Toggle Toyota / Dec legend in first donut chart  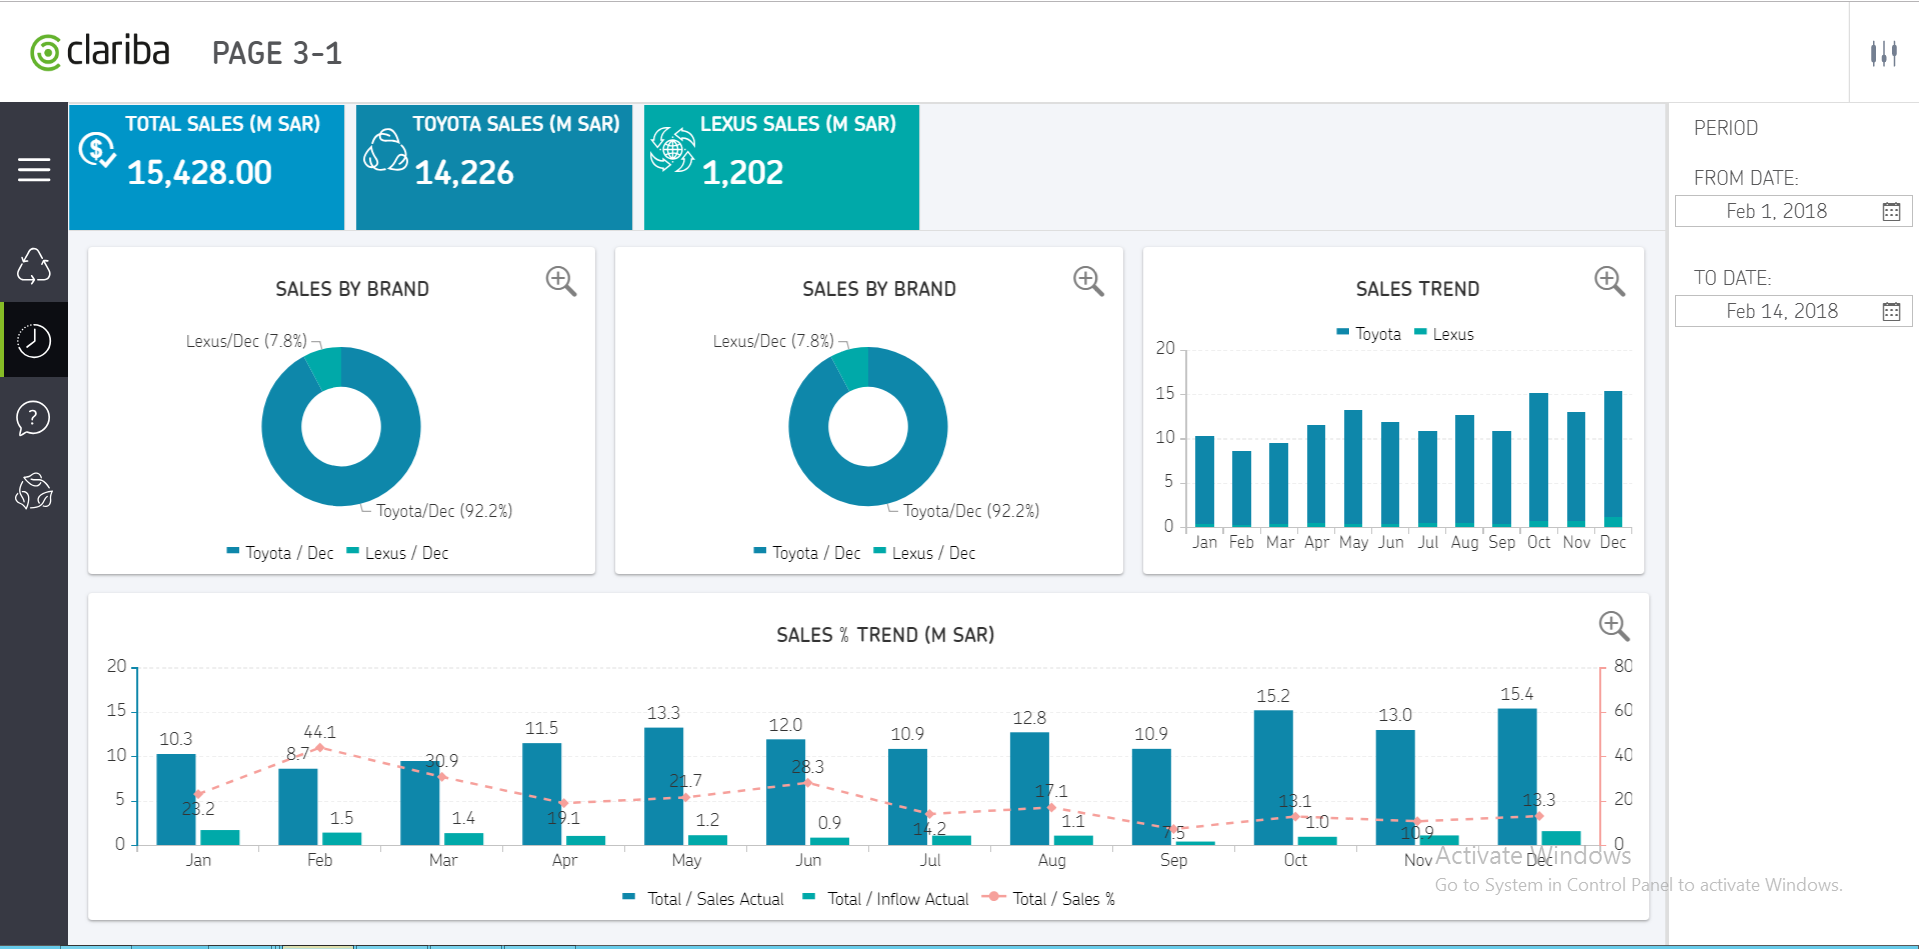[x=280, y=553]
